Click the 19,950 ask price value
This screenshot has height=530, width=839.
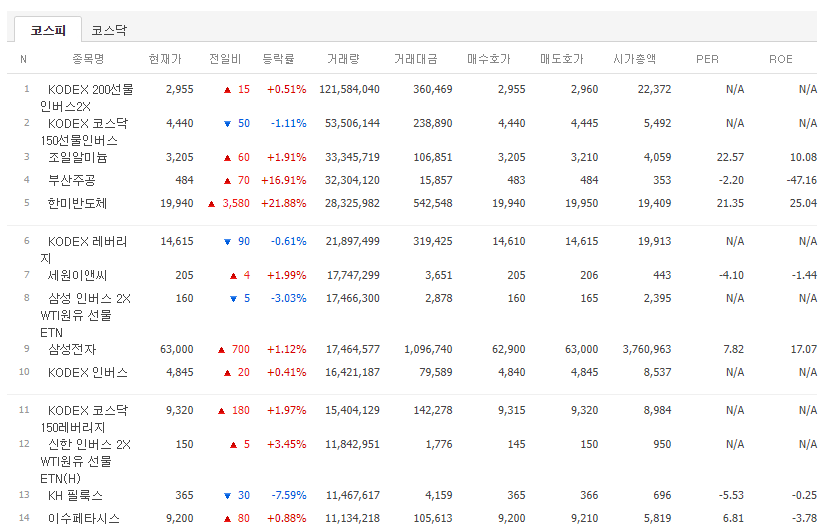[582, 203]
